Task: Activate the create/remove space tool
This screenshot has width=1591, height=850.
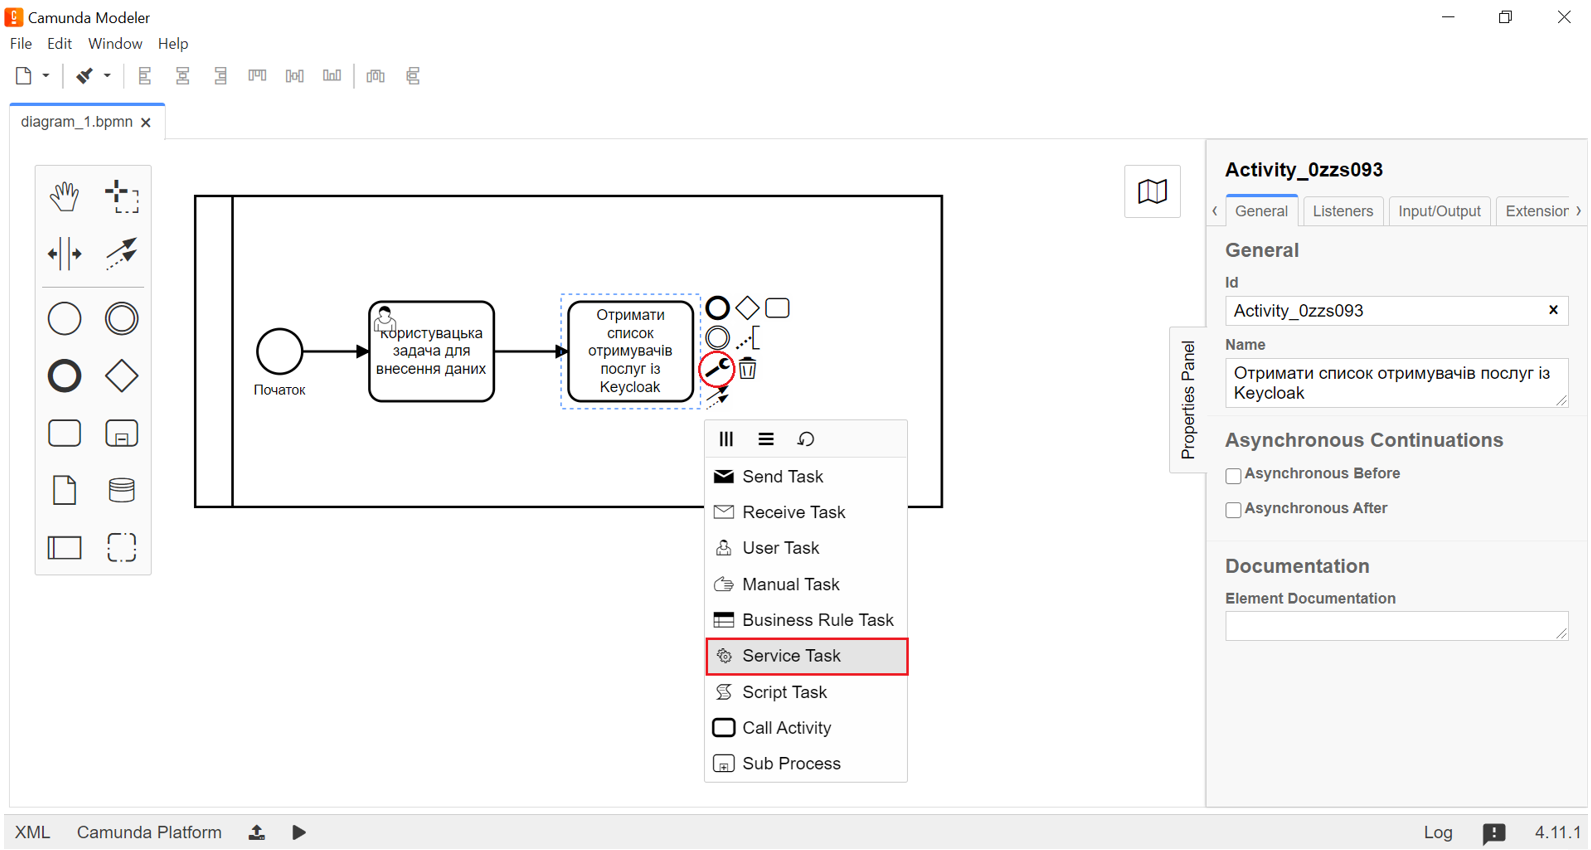Action: pyautogui.click(x=64, y=254)
